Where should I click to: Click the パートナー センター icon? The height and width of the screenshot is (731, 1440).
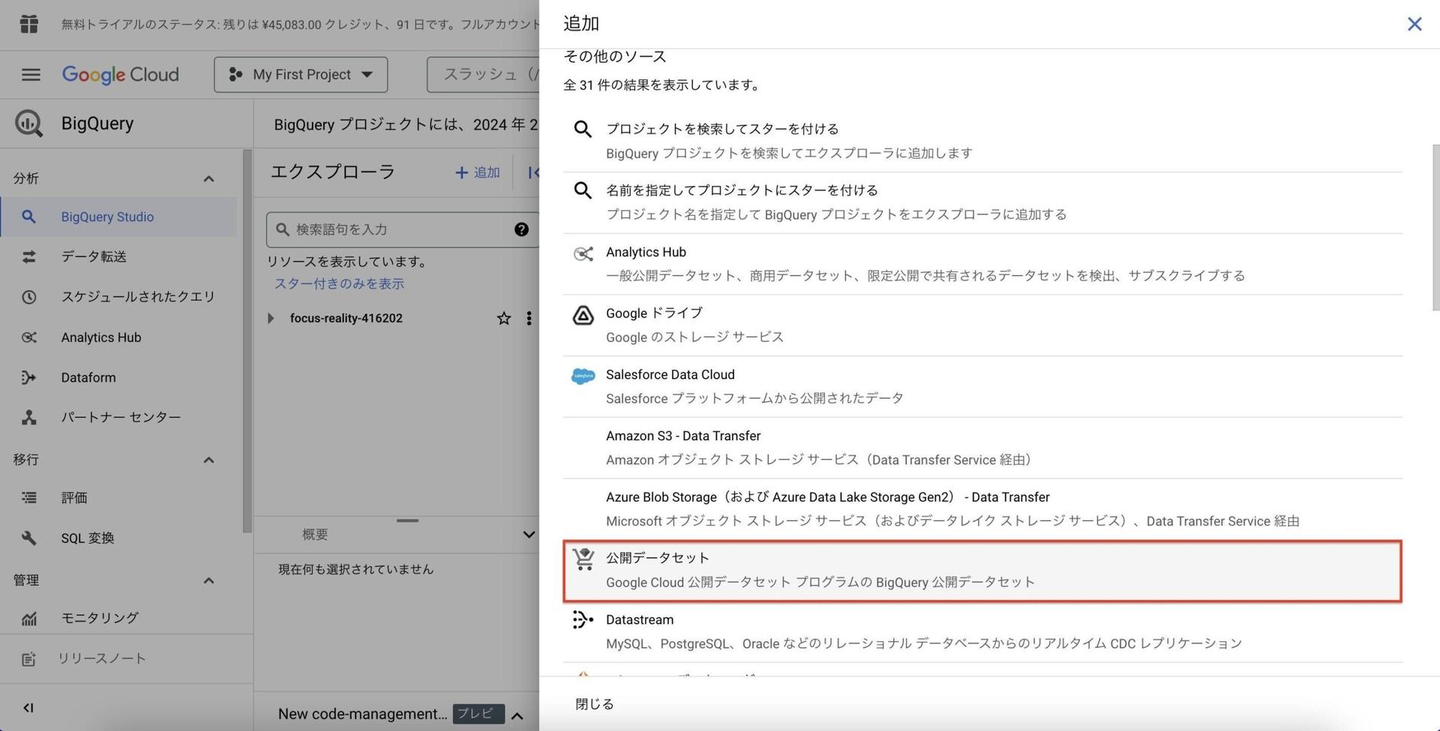point(29,417)
